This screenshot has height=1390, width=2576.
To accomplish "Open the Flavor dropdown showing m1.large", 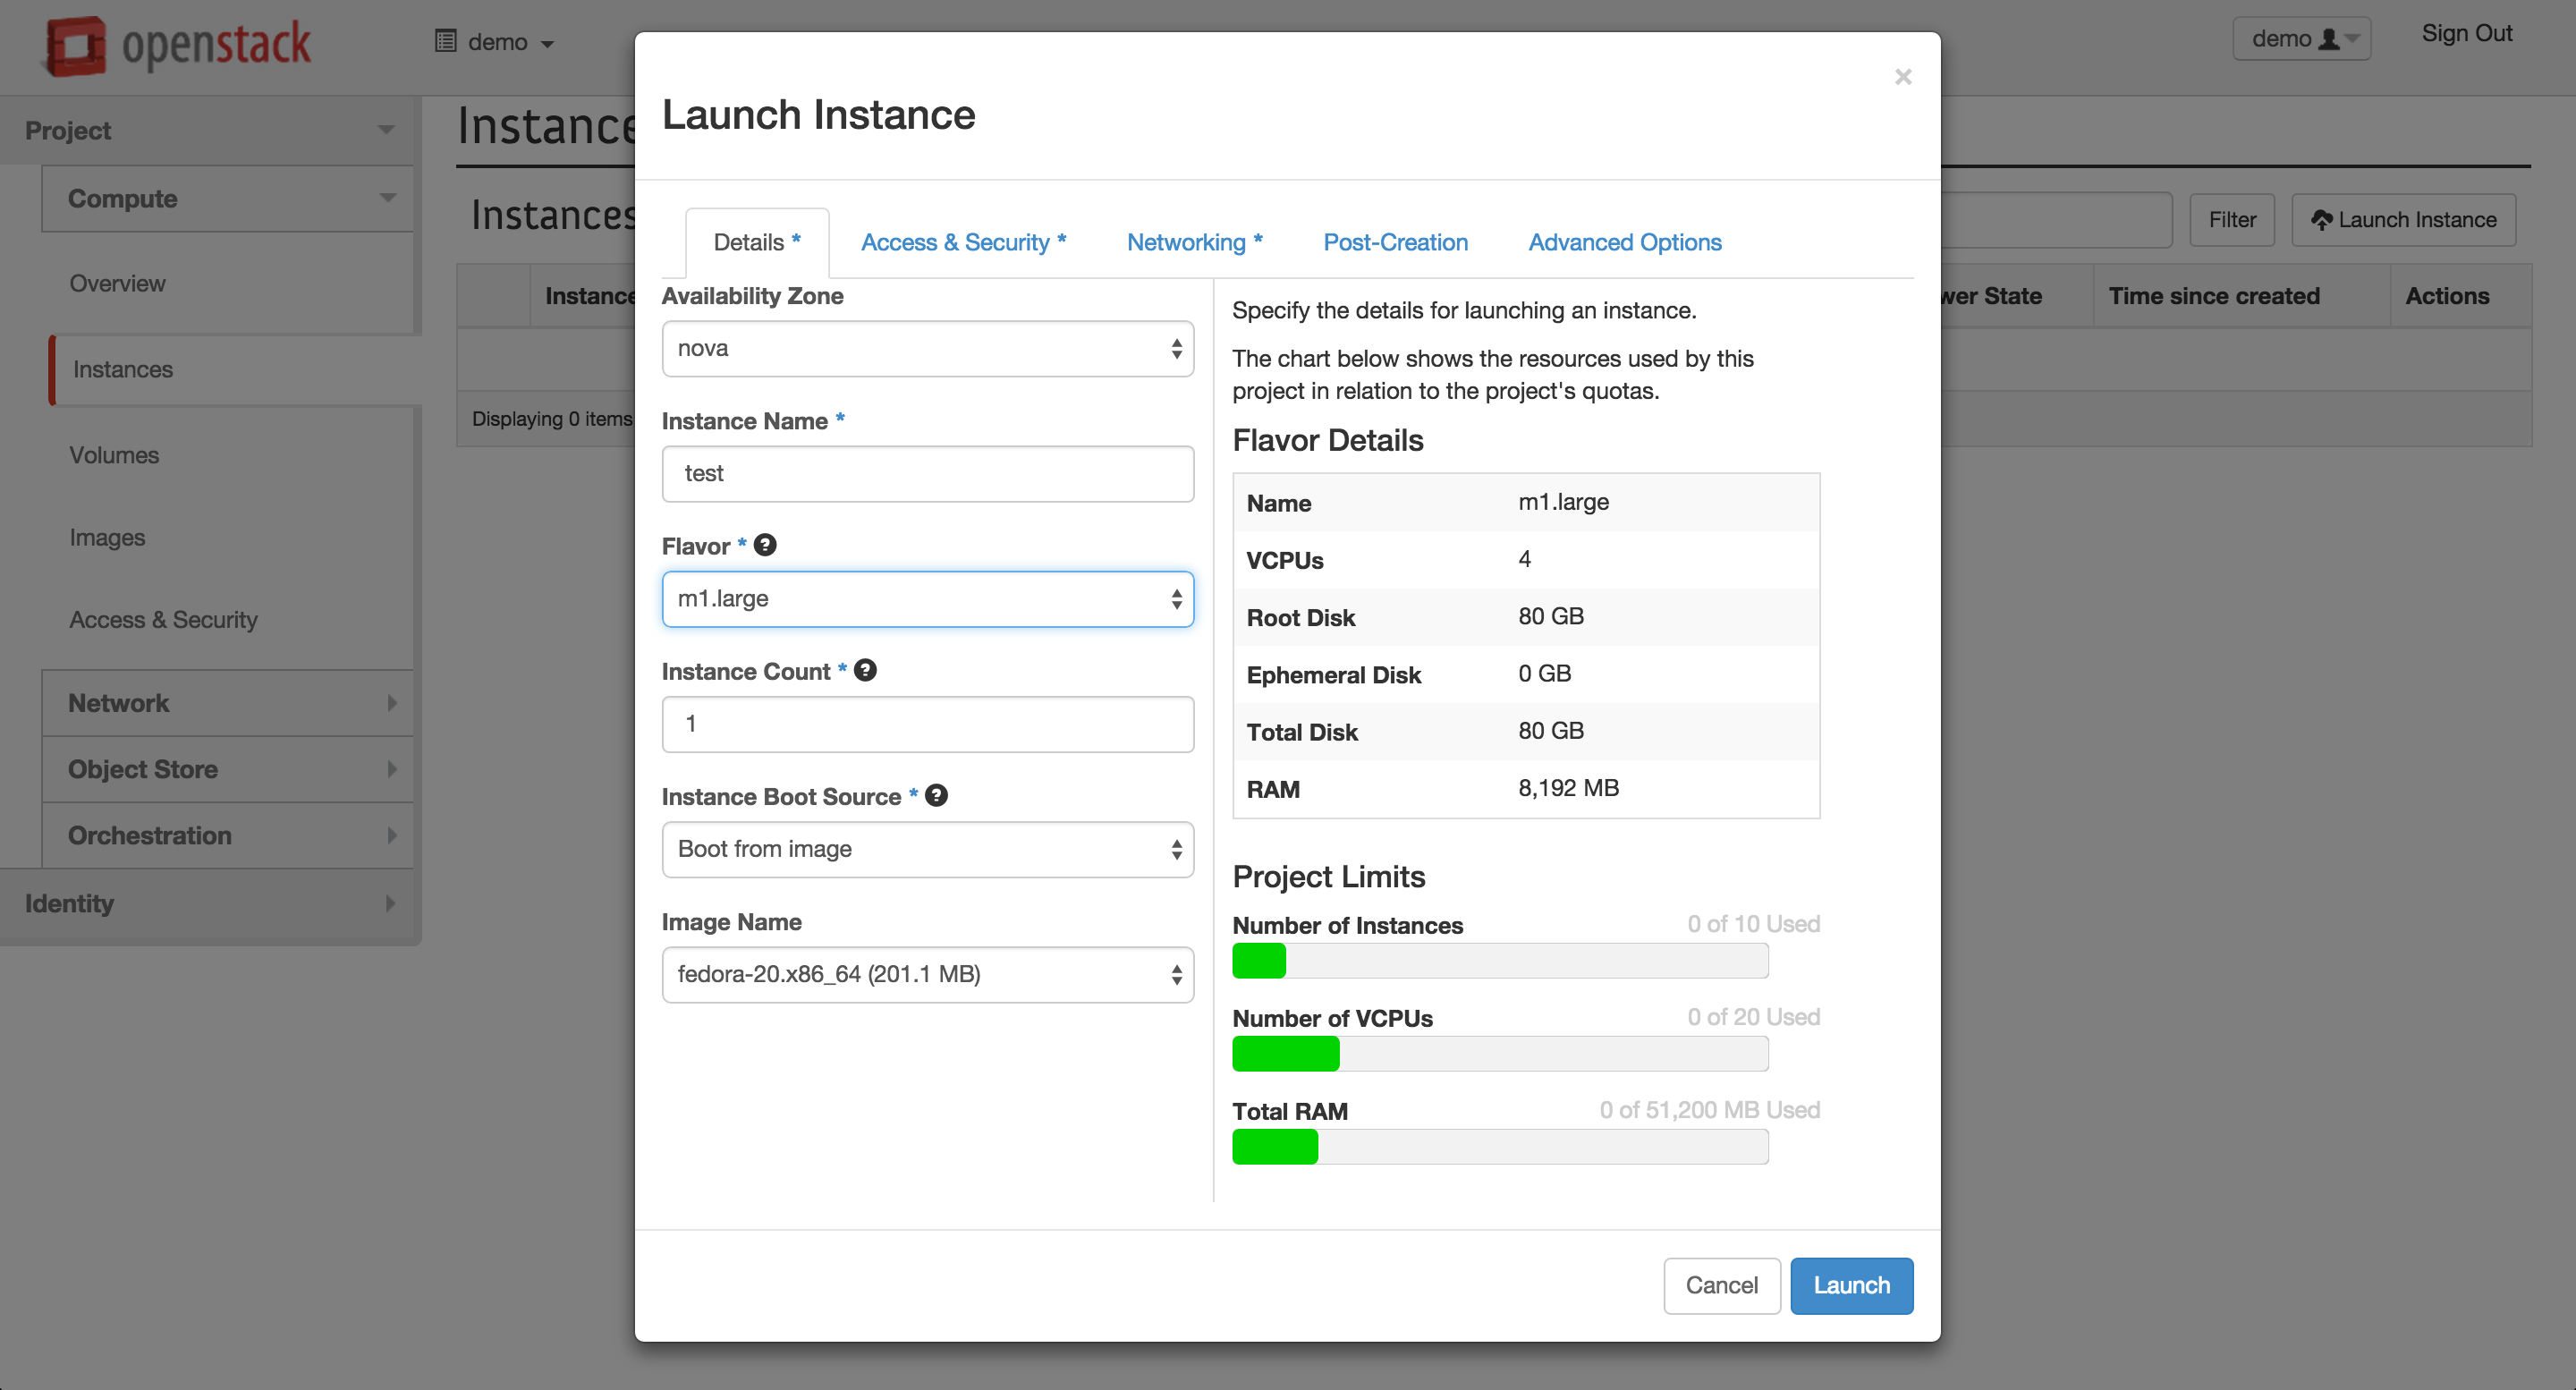I will click(927, 599).
